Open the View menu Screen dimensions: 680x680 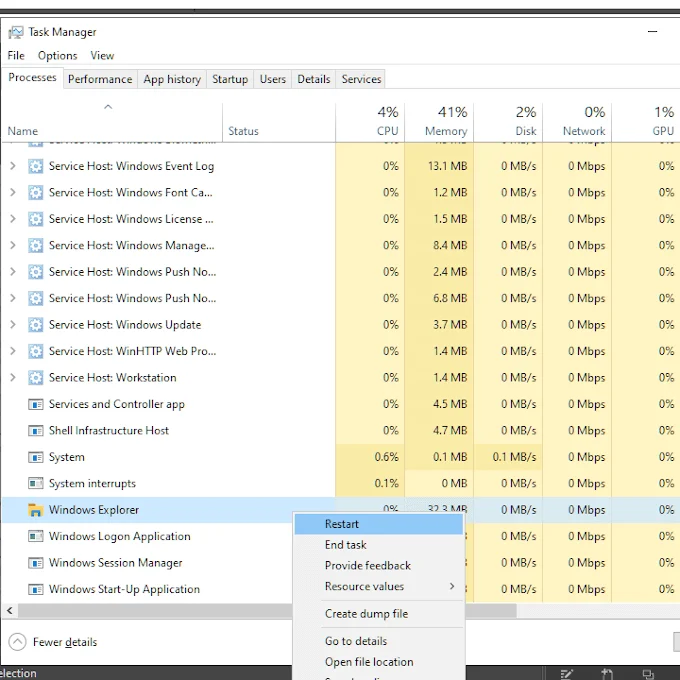pos(102,56)
